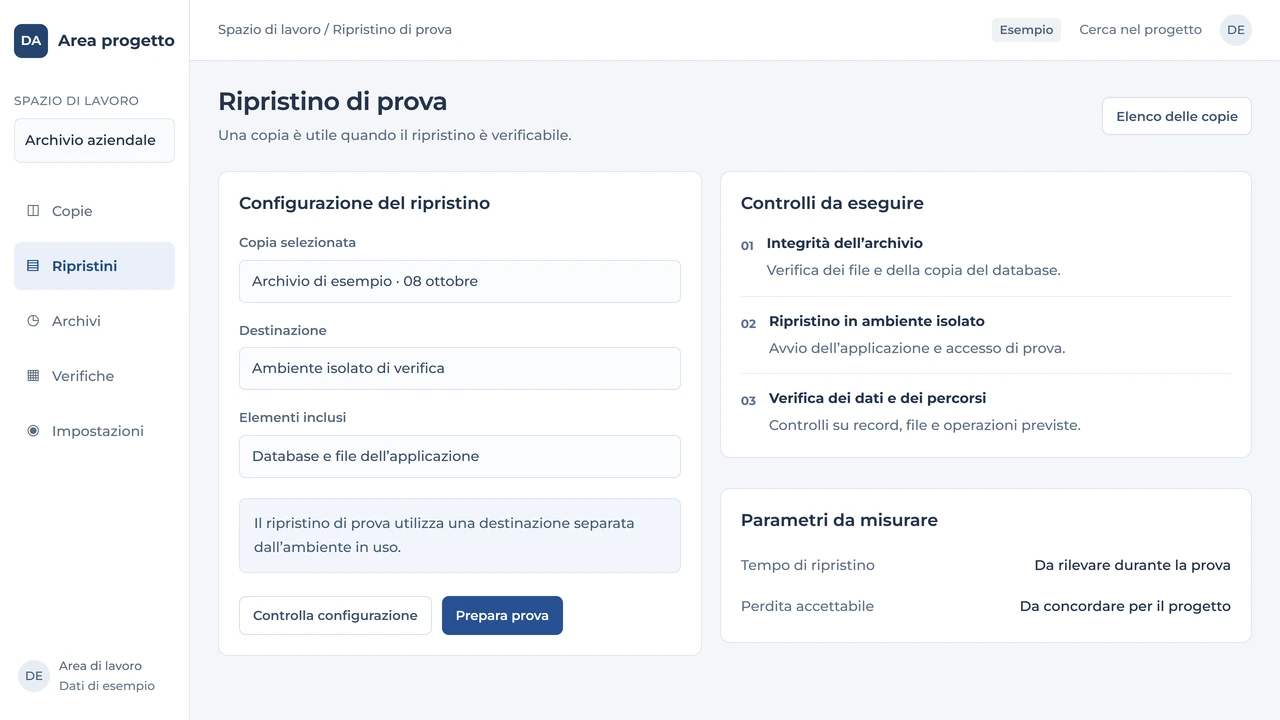The width and height of the screenshot is (1280, 720).
Task: Click the Controlli da eseguire heading
Action: 832,203
